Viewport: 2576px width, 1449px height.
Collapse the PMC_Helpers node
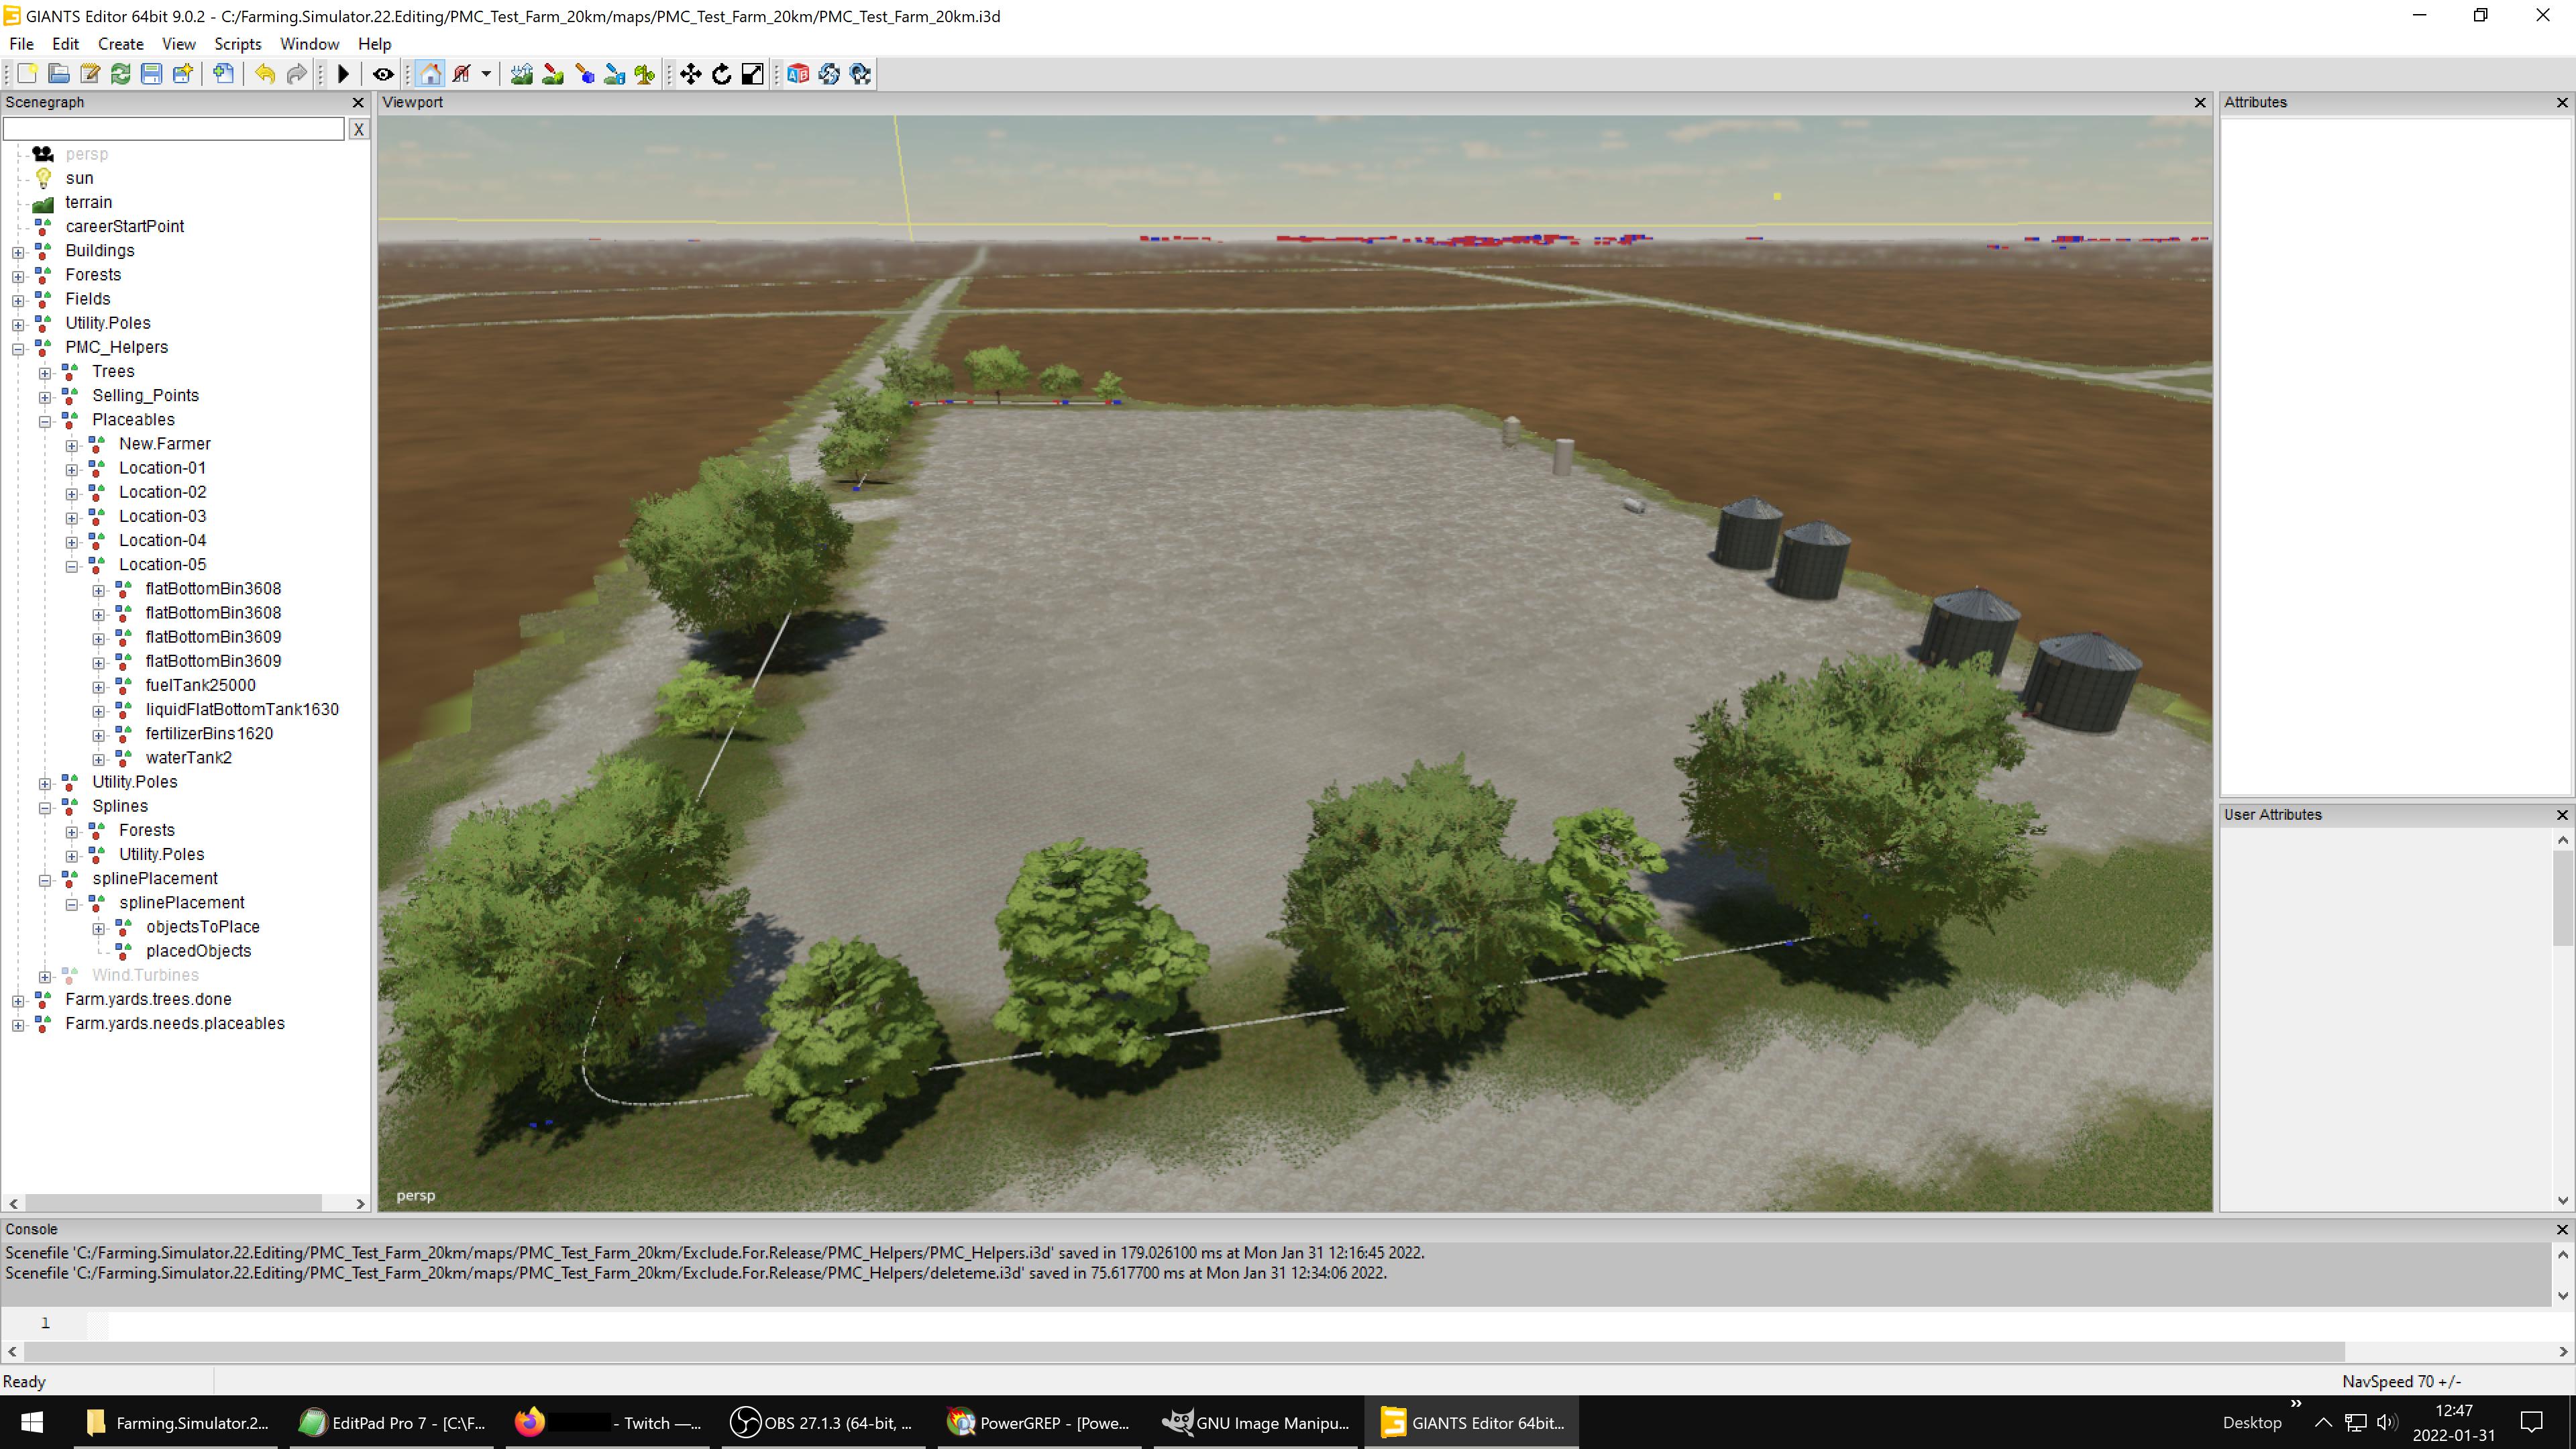click(18, 349)
